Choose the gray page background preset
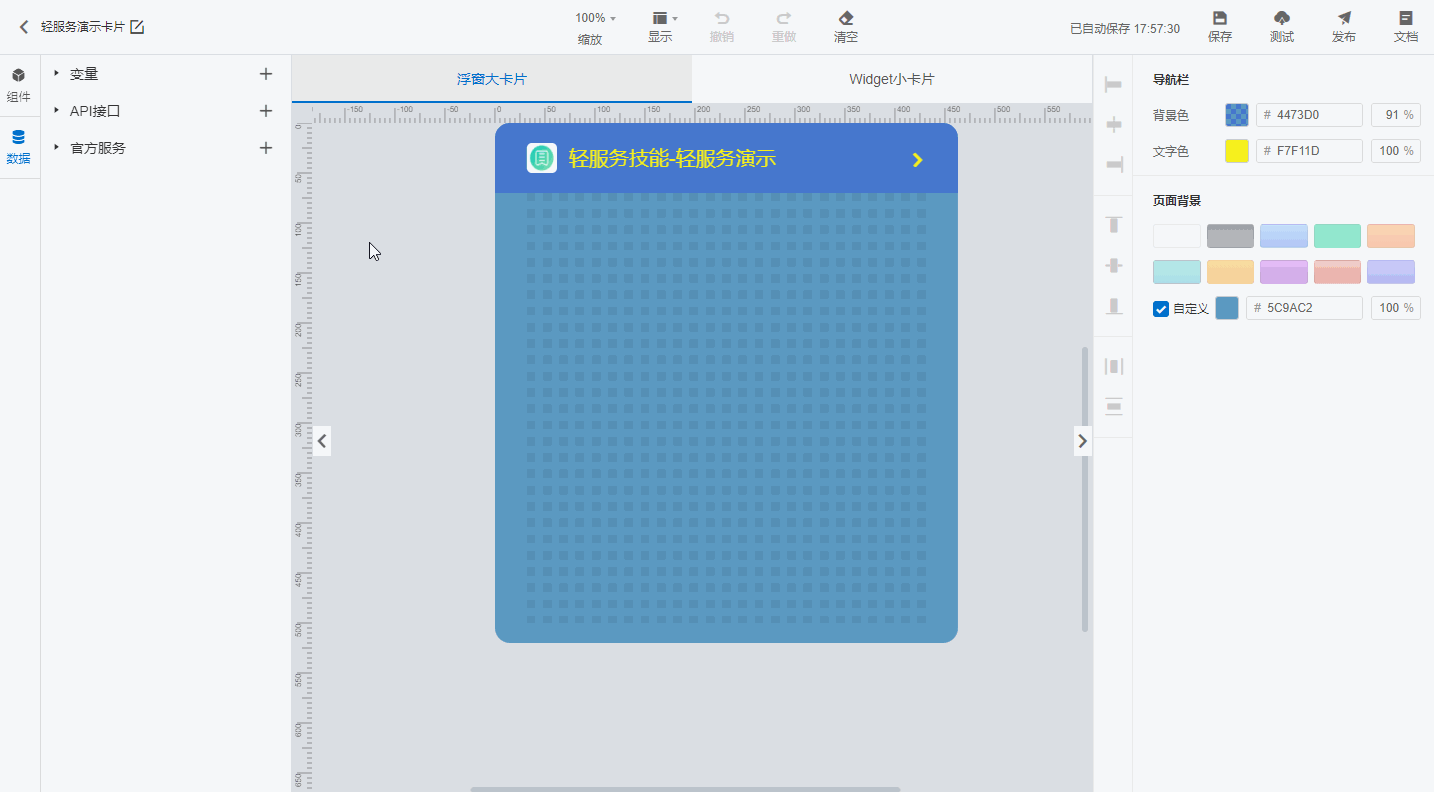 click(x=1230, y=236)
